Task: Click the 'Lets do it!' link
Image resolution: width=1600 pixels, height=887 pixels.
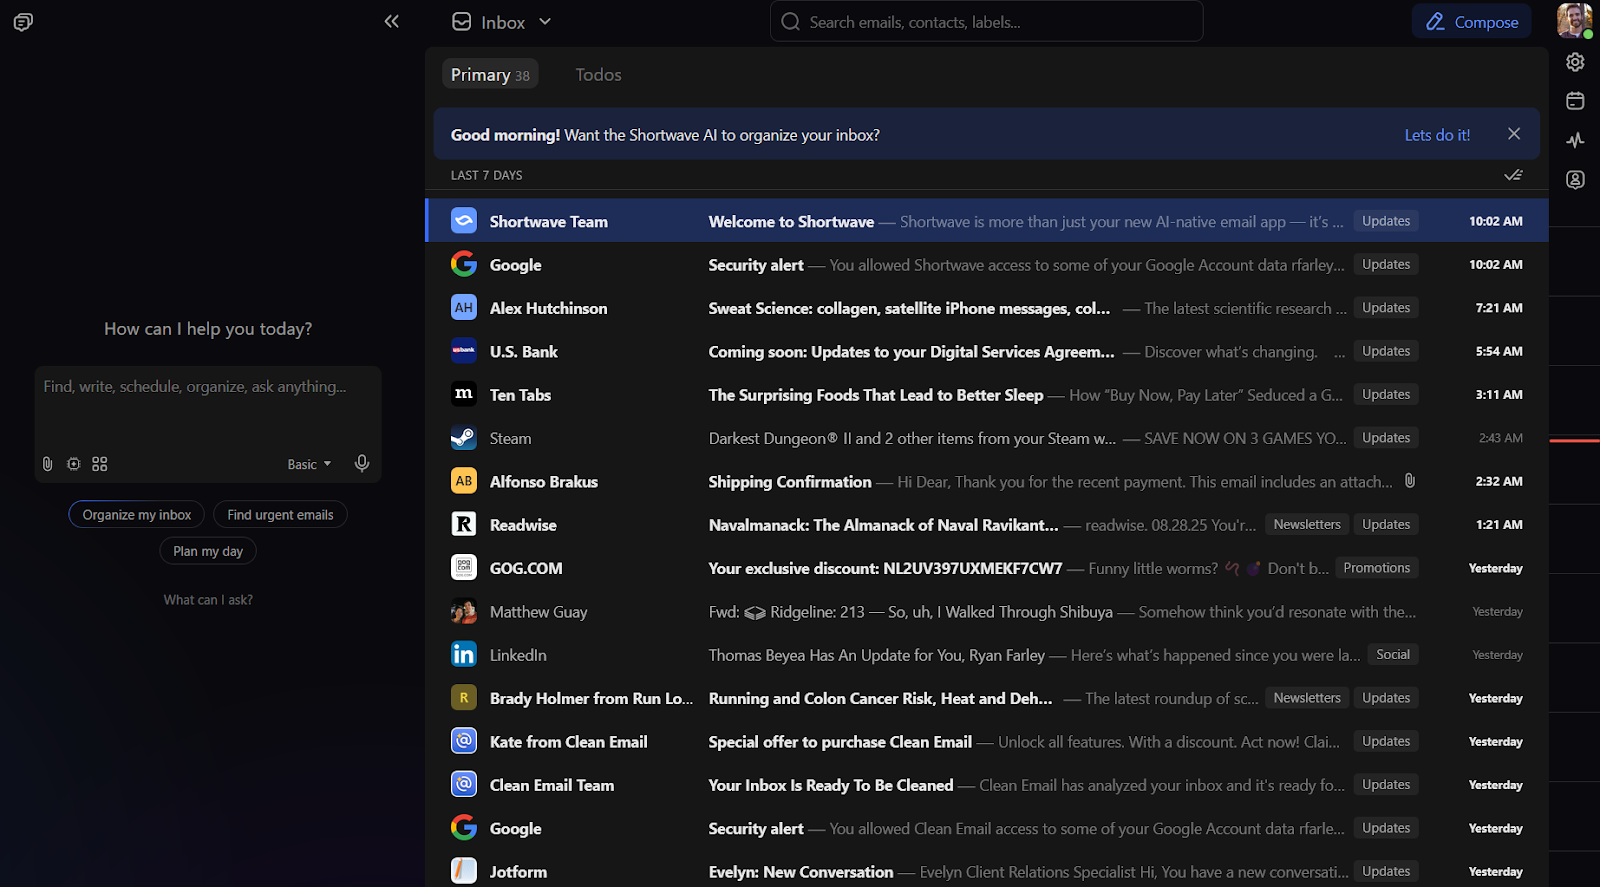Action: pyautogui.click(x=1437, y=135)
